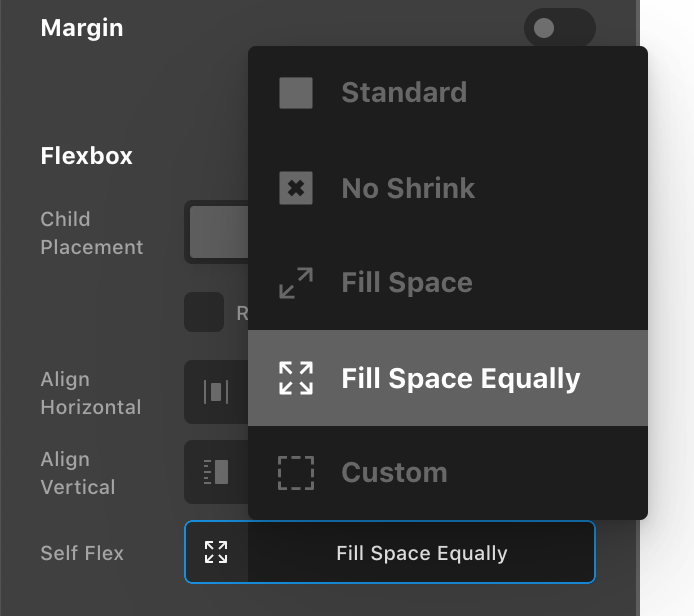Choose the No Shrink menu option

(x=447, y=188)
